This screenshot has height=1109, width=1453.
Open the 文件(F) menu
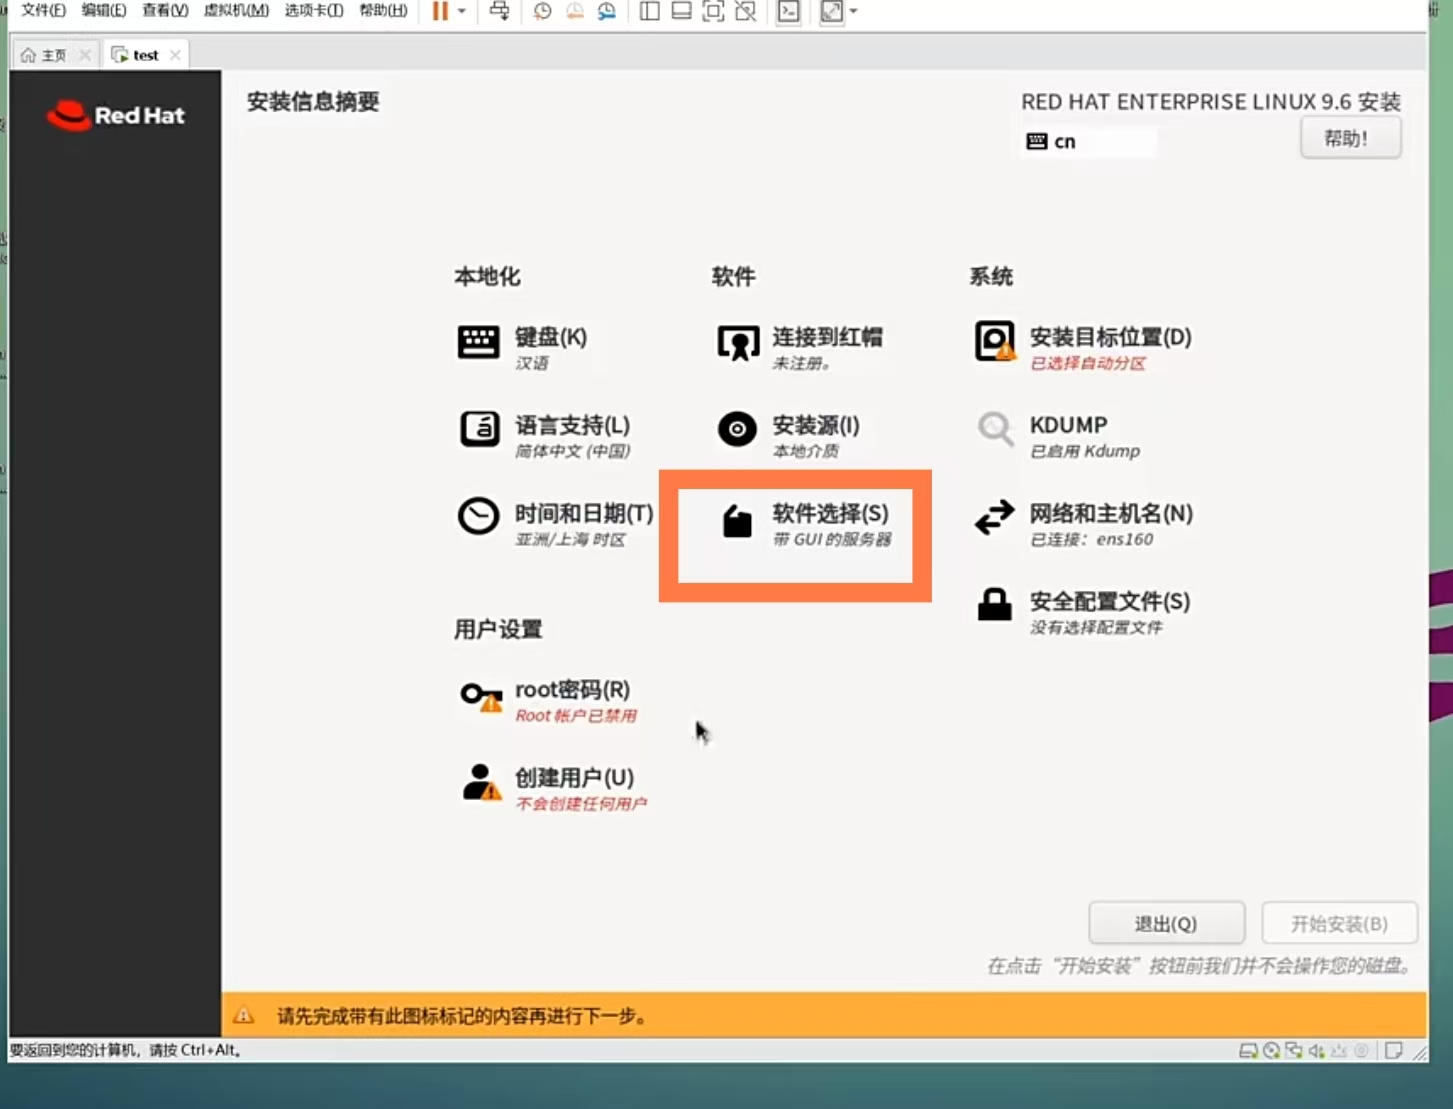[x=43, y=10]
